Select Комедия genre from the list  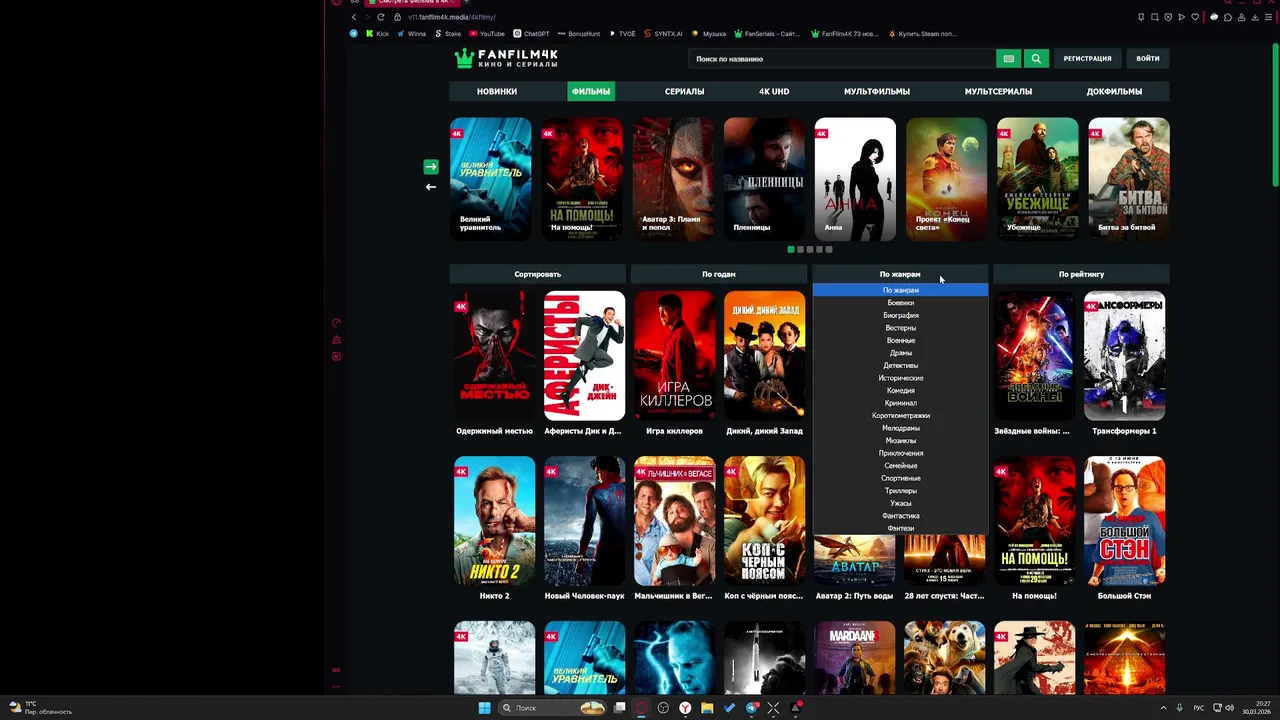(x=900, y=391)
